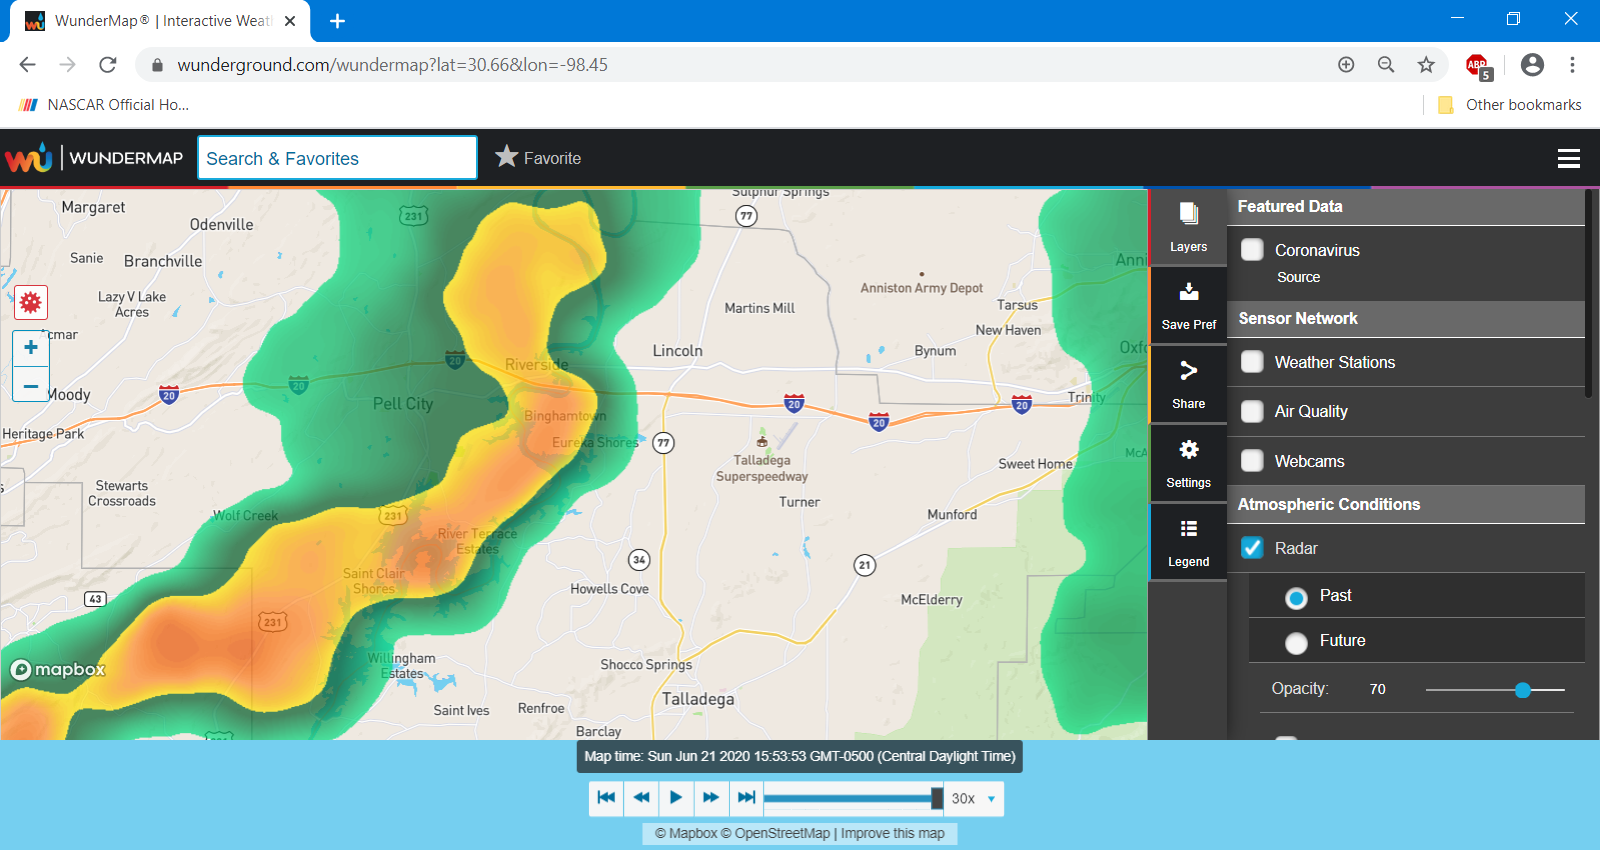Open the Share option

click(x=1188, y=384)
